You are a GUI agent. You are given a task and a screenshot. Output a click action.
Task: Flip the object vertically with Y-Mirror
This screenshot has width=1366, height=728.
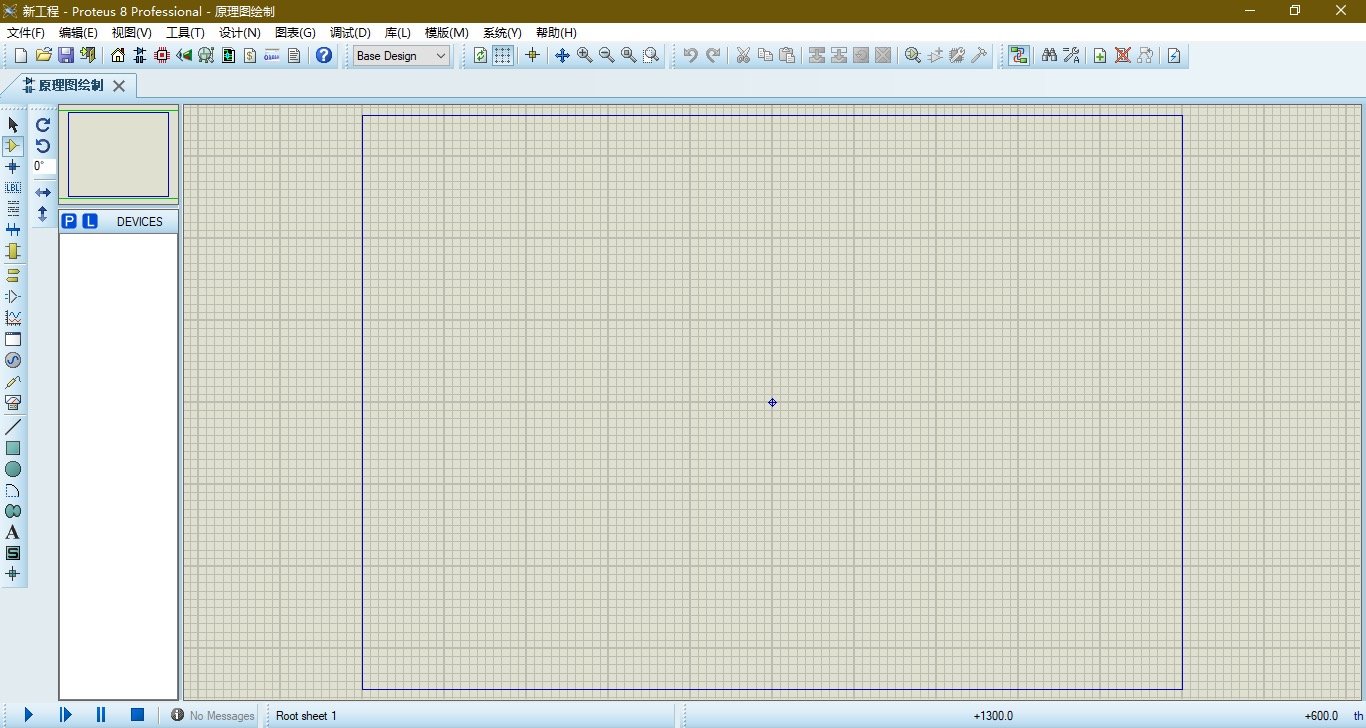(43, 214)
